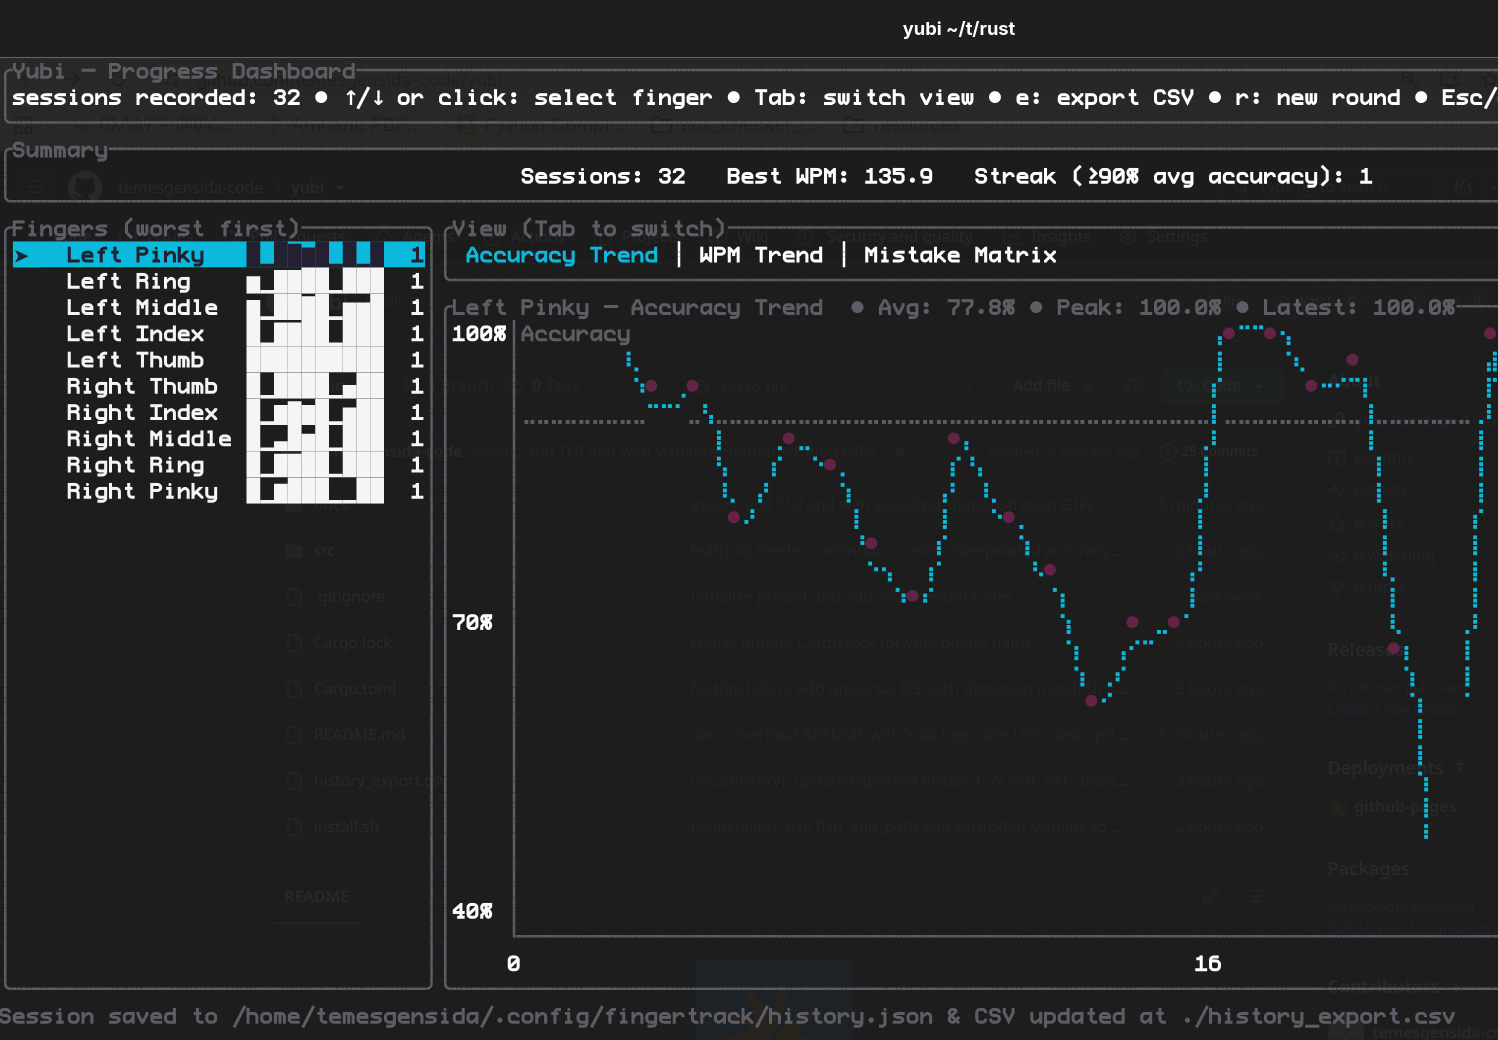Click the 'Peak: 100.0%' chart statistic

tap(1139, 307)
